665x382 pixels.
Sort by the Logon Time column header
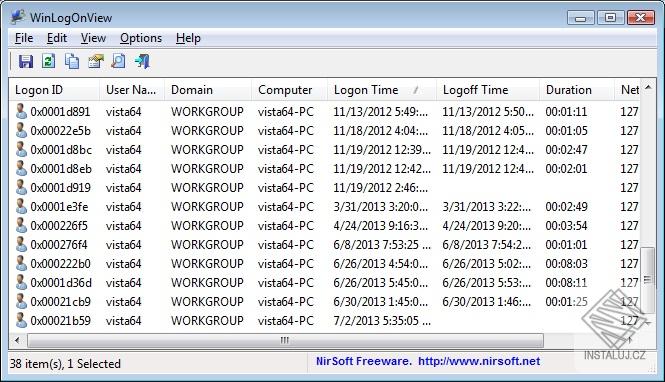pyautogui.click(x=381, y=90)
